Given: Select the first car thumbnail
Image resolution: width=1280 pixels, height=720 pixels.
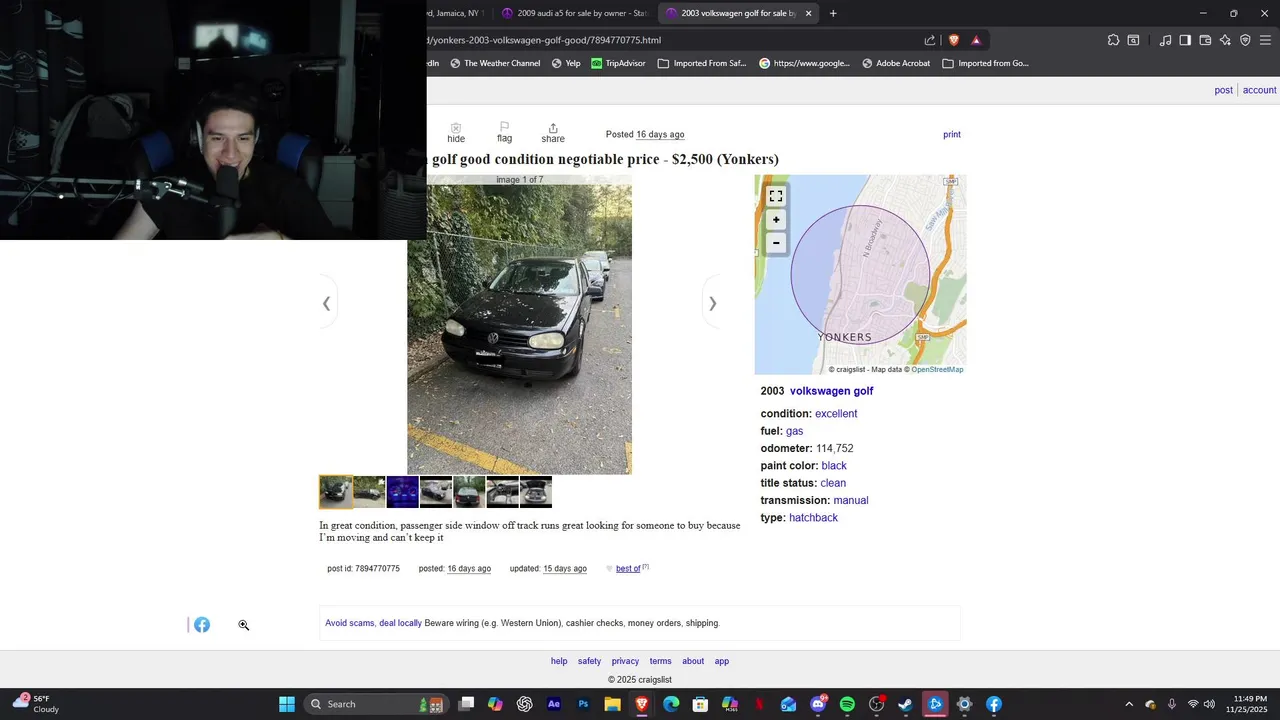Looking at the screenshot, I should tap(336, 492).
